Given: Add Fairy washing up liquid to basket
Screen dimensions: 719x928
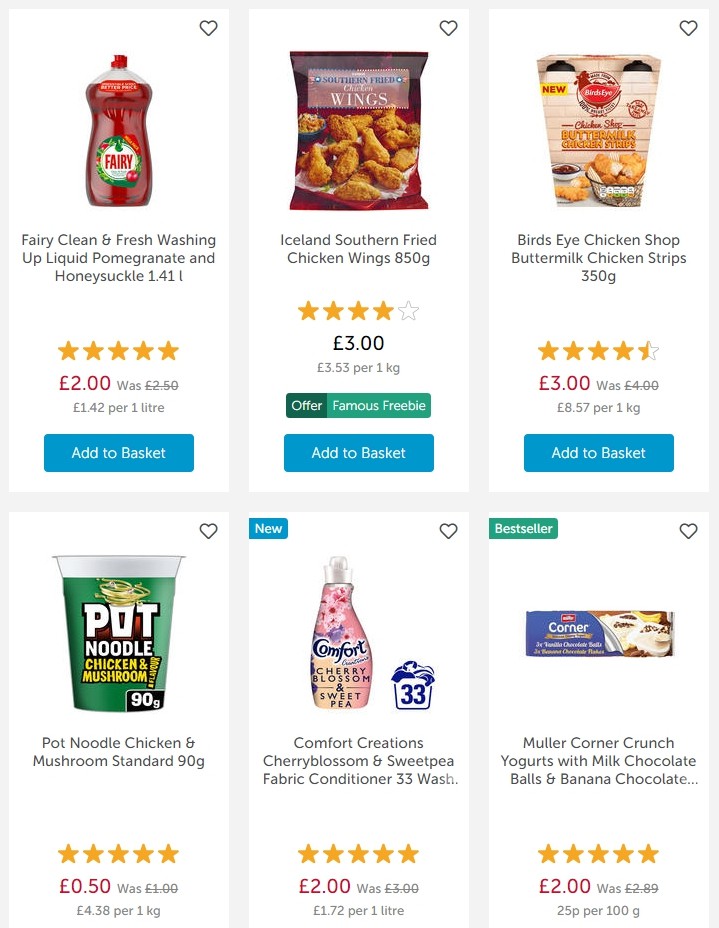Looking at the screenshot, I should click(x=118, y=452).
